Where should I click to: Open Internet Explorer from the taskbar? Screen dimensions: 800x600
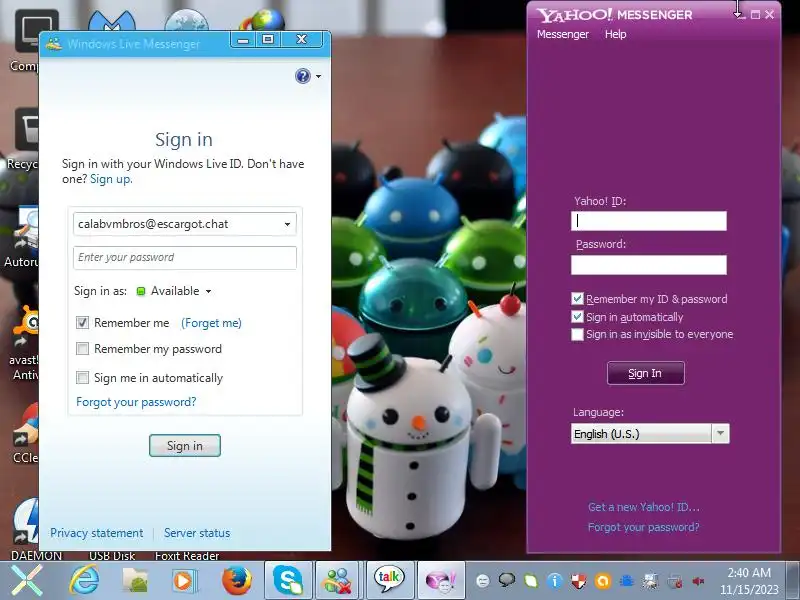coord(84,580)
